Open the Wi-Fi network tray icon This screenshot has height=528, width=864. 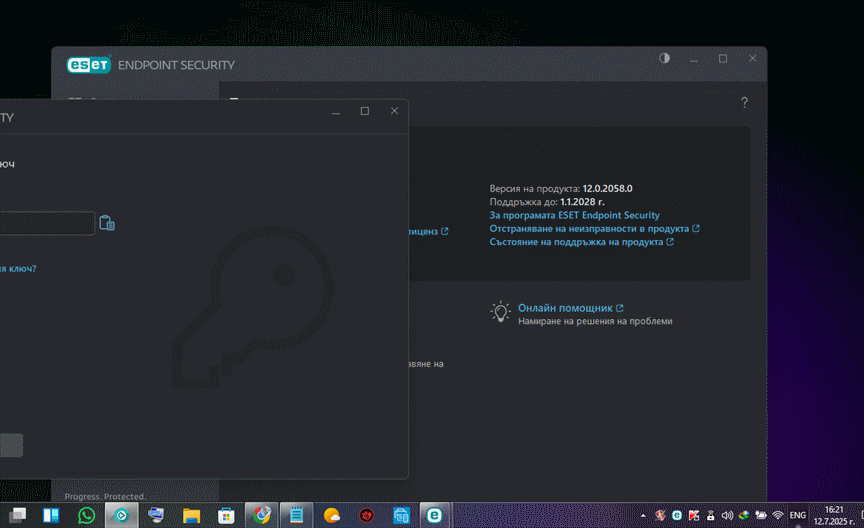pos(777,515)
